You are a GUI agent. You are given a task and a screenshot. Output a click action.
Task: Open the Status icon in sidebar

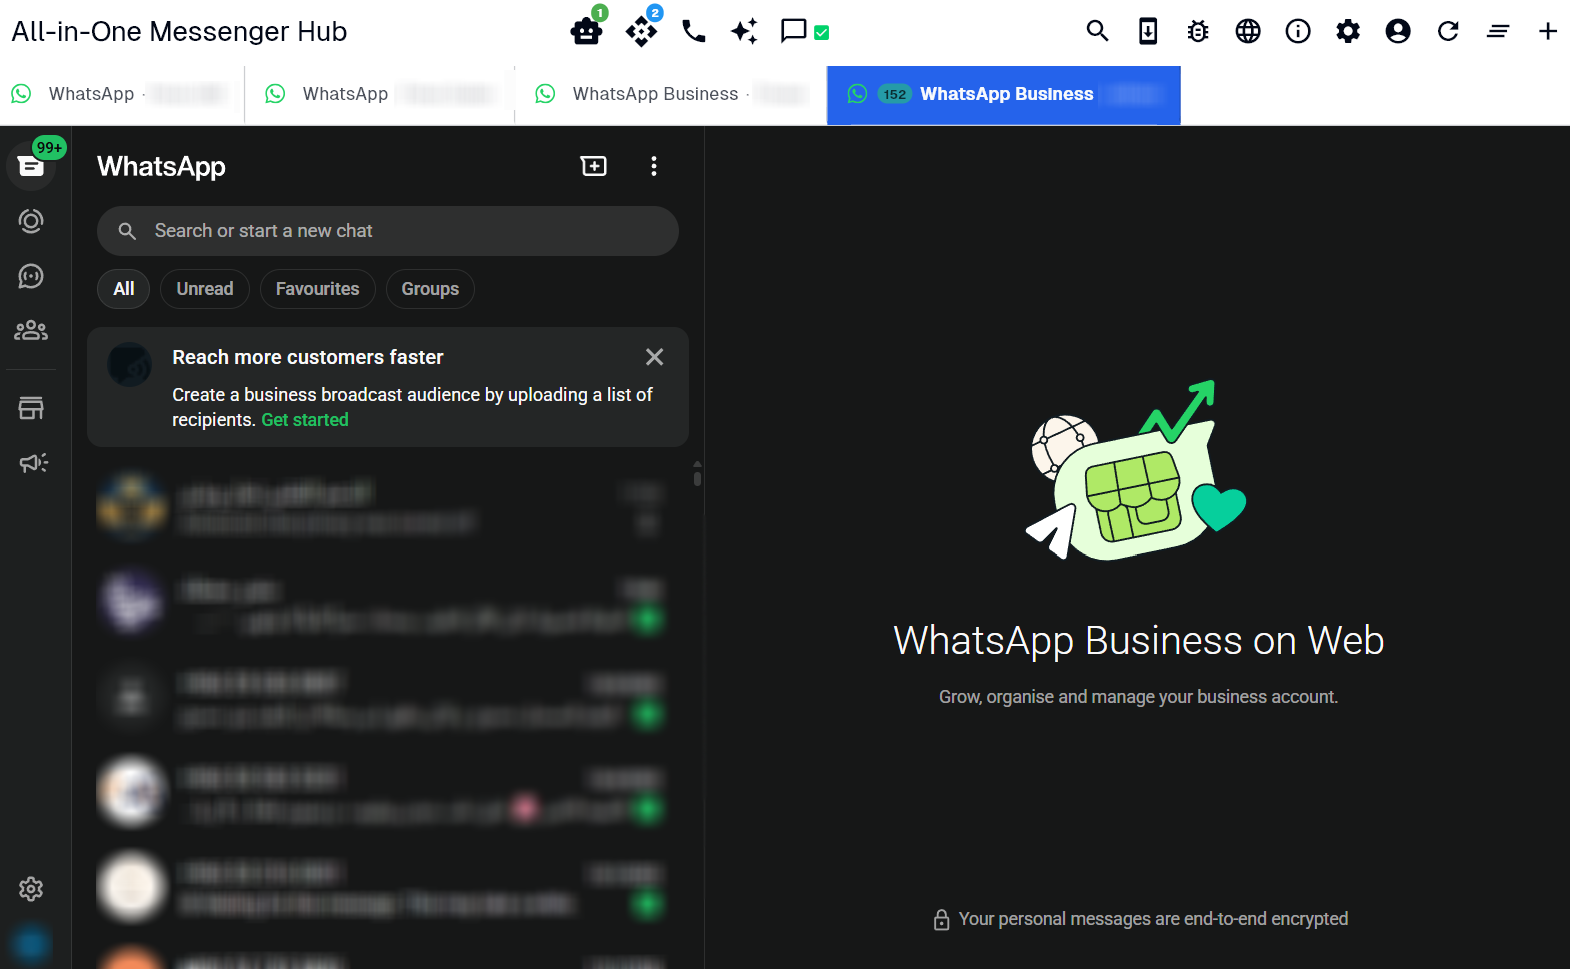[x=31, y=221]
